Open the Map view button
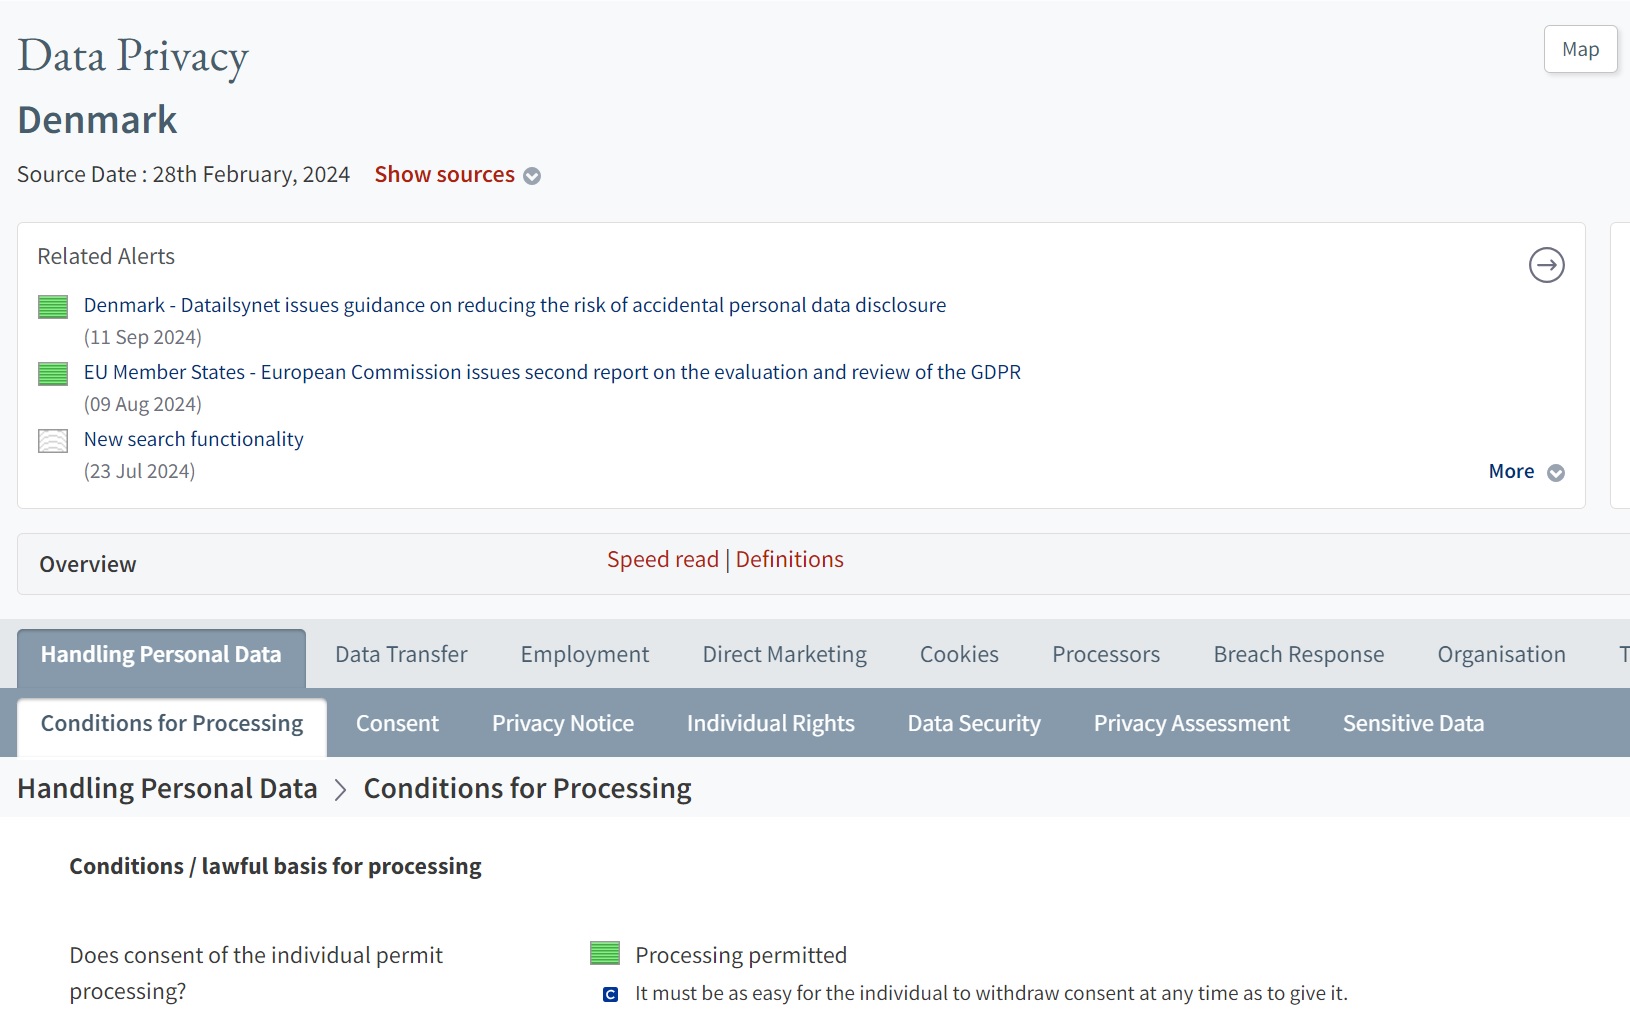The height and width of the screenshot is (1021, 1630). coord(1580,49)
